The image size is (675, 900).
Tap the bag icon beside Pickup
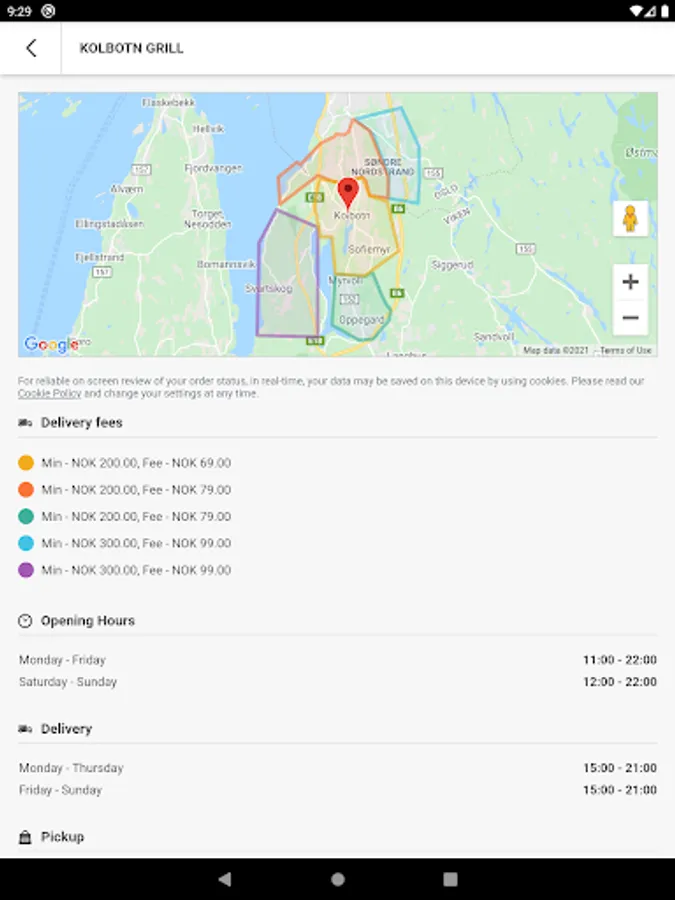point(25,837)
